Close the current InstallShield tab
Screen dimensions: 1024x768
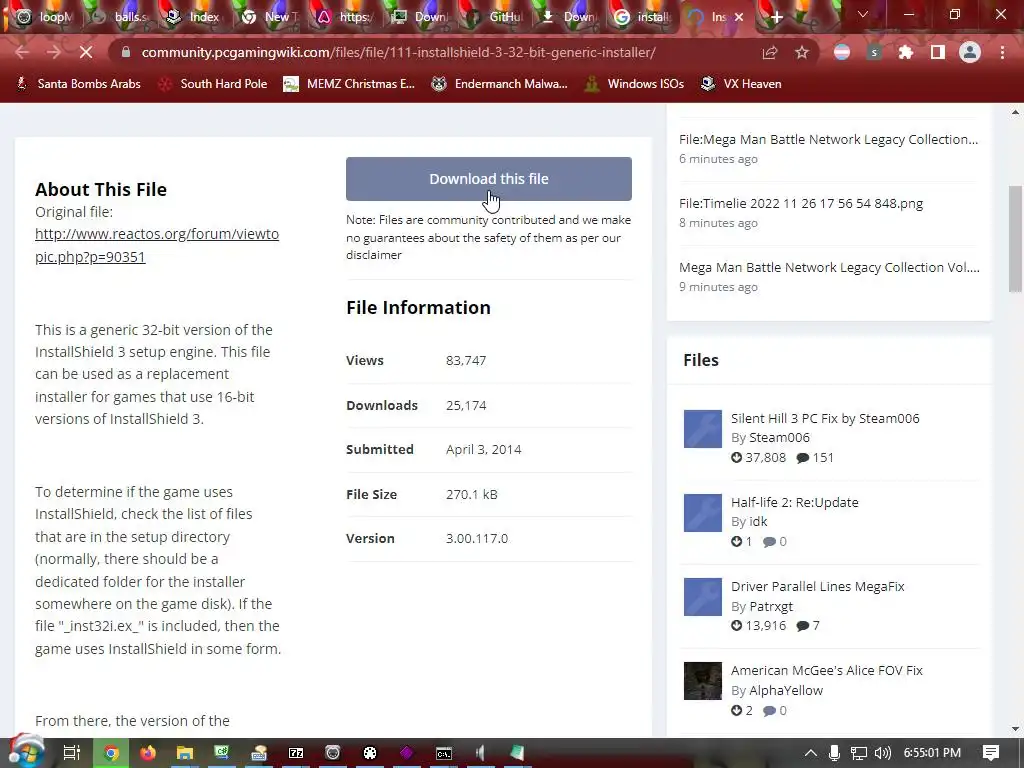click(x=739, y=17)
